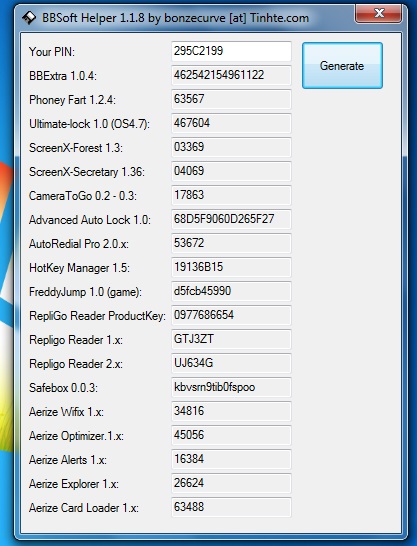Screen dimensions: 417x546
Task: Close the BBSoft Helper window
Action: pyautogui.click(x=379, y=14)
